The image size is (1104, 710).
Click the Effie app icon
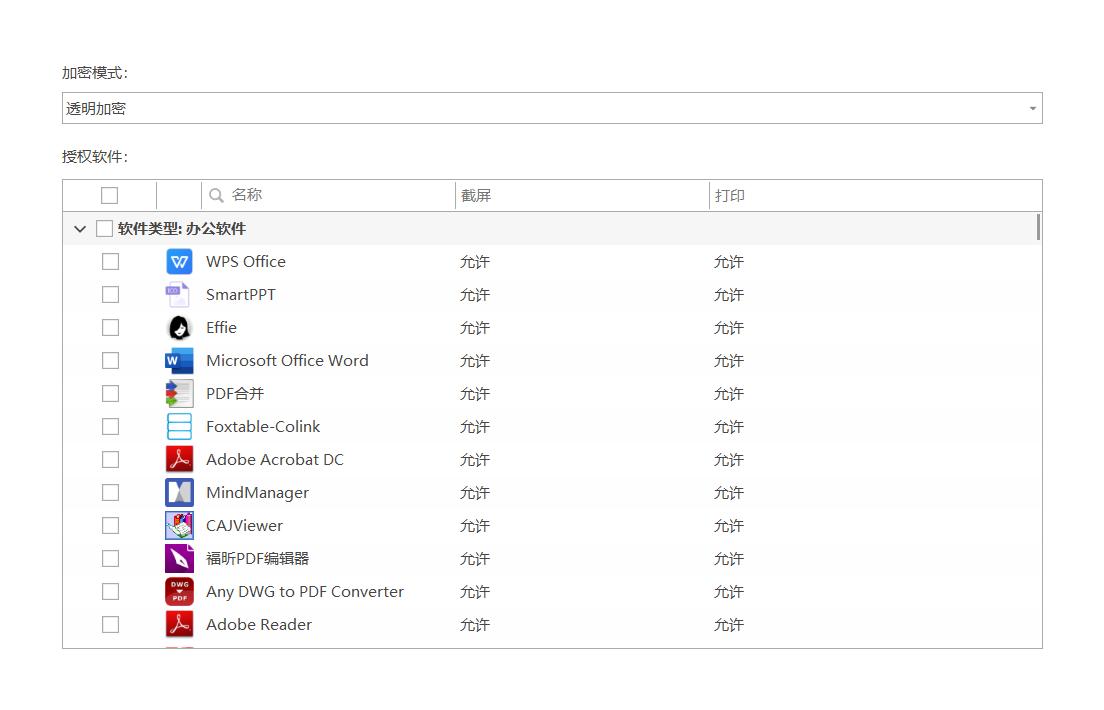click(179, 328)
